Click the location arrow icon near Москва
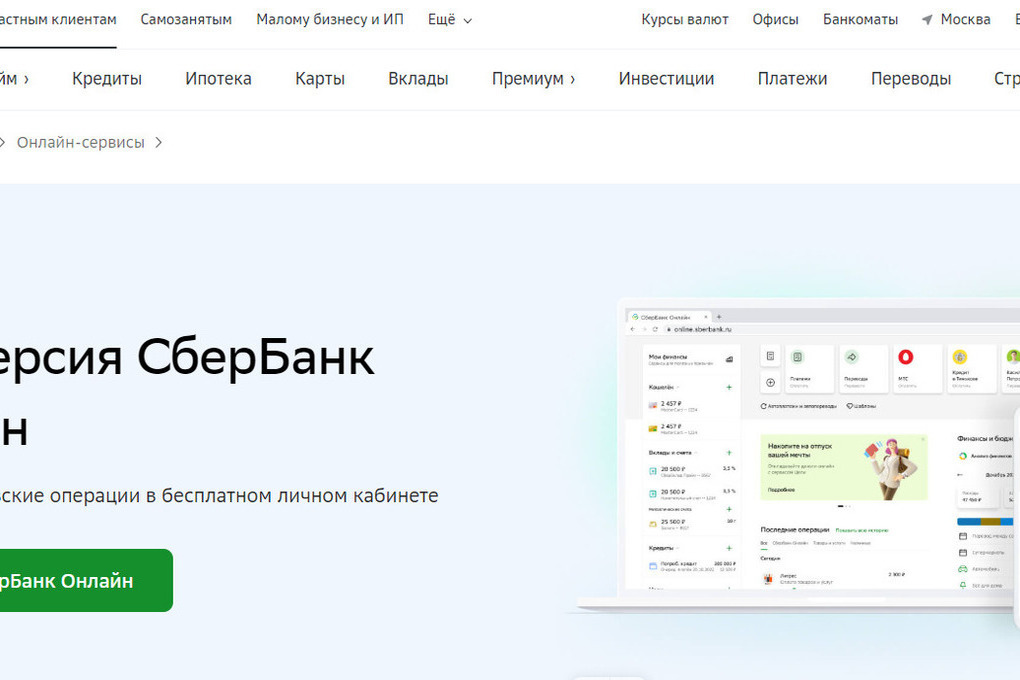This screenshot has height=680, width=1020. click(x=928, y=20)
